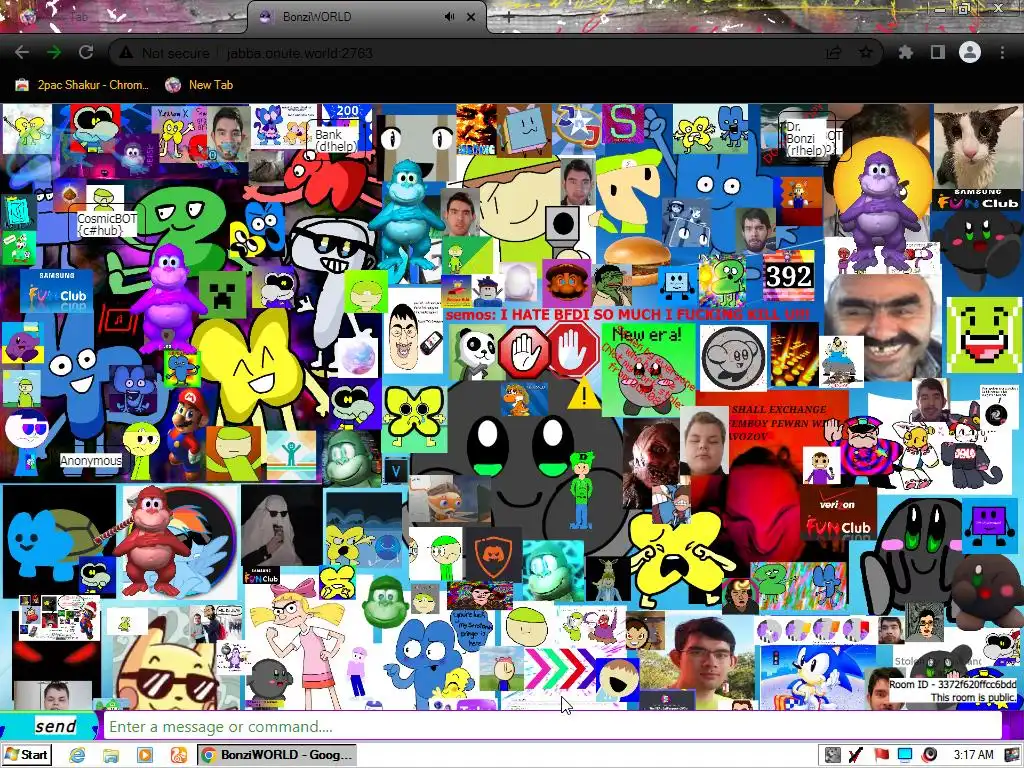Click the 3:17 AM clock
The image size is (1024, 768).
pyautogui.click(x=973, y=755)
